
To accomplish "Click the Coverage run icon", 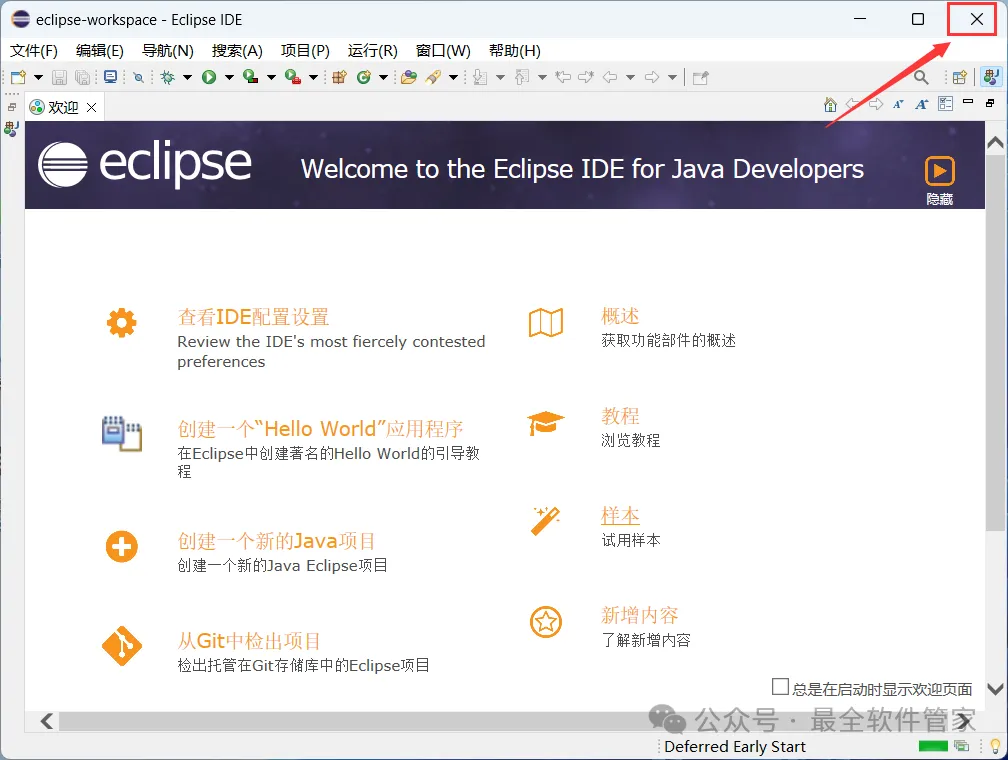I will (251, 78).
